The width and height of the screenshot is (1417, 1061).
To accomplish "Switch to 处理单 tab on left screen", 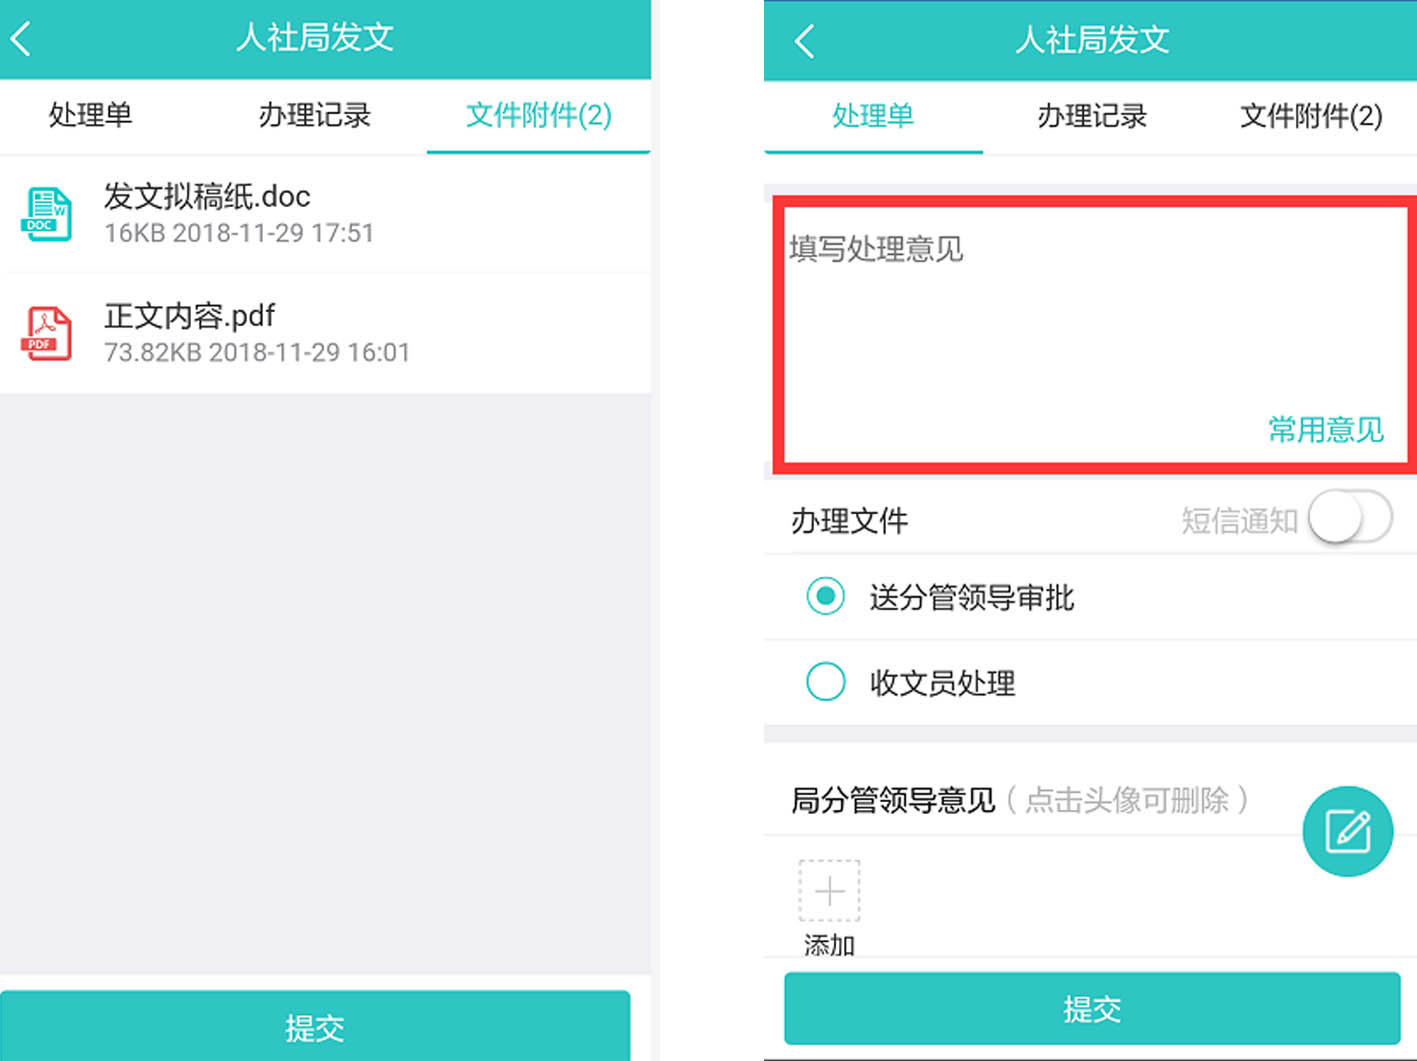I will click(91, 115).
